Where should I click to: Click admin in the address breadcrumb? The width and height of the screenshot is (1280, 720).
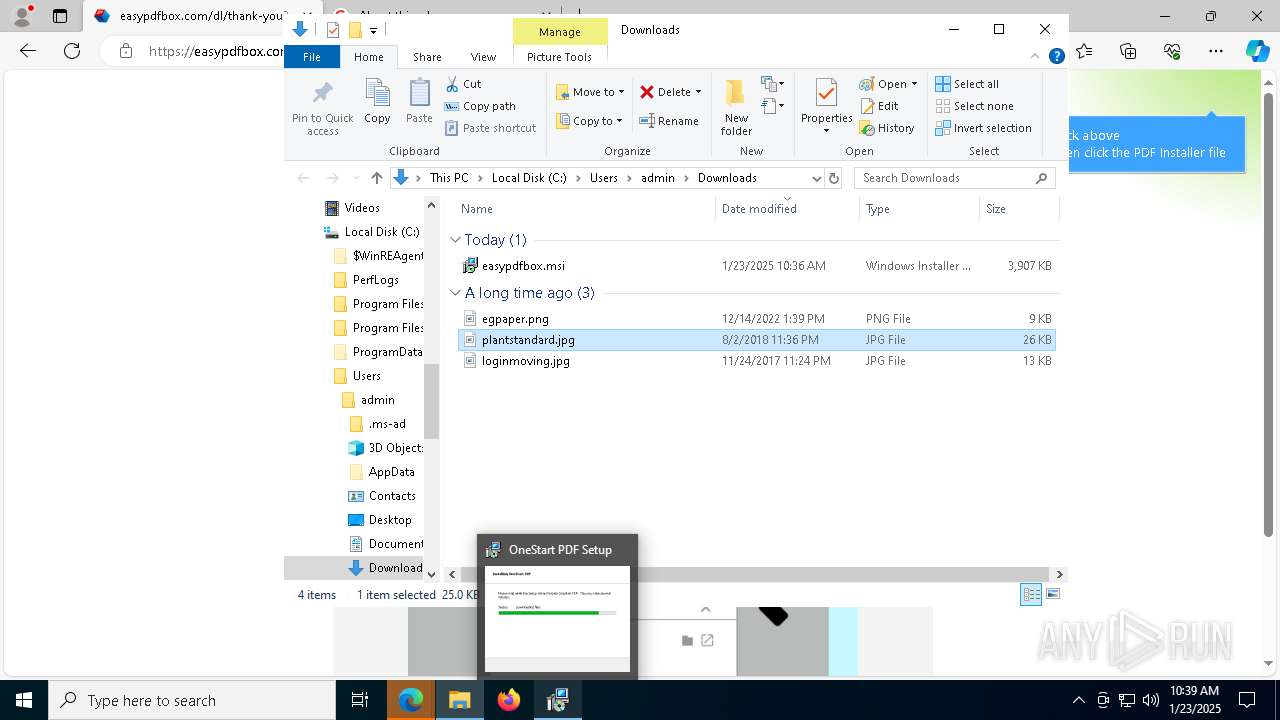click(x=658, y=178)
